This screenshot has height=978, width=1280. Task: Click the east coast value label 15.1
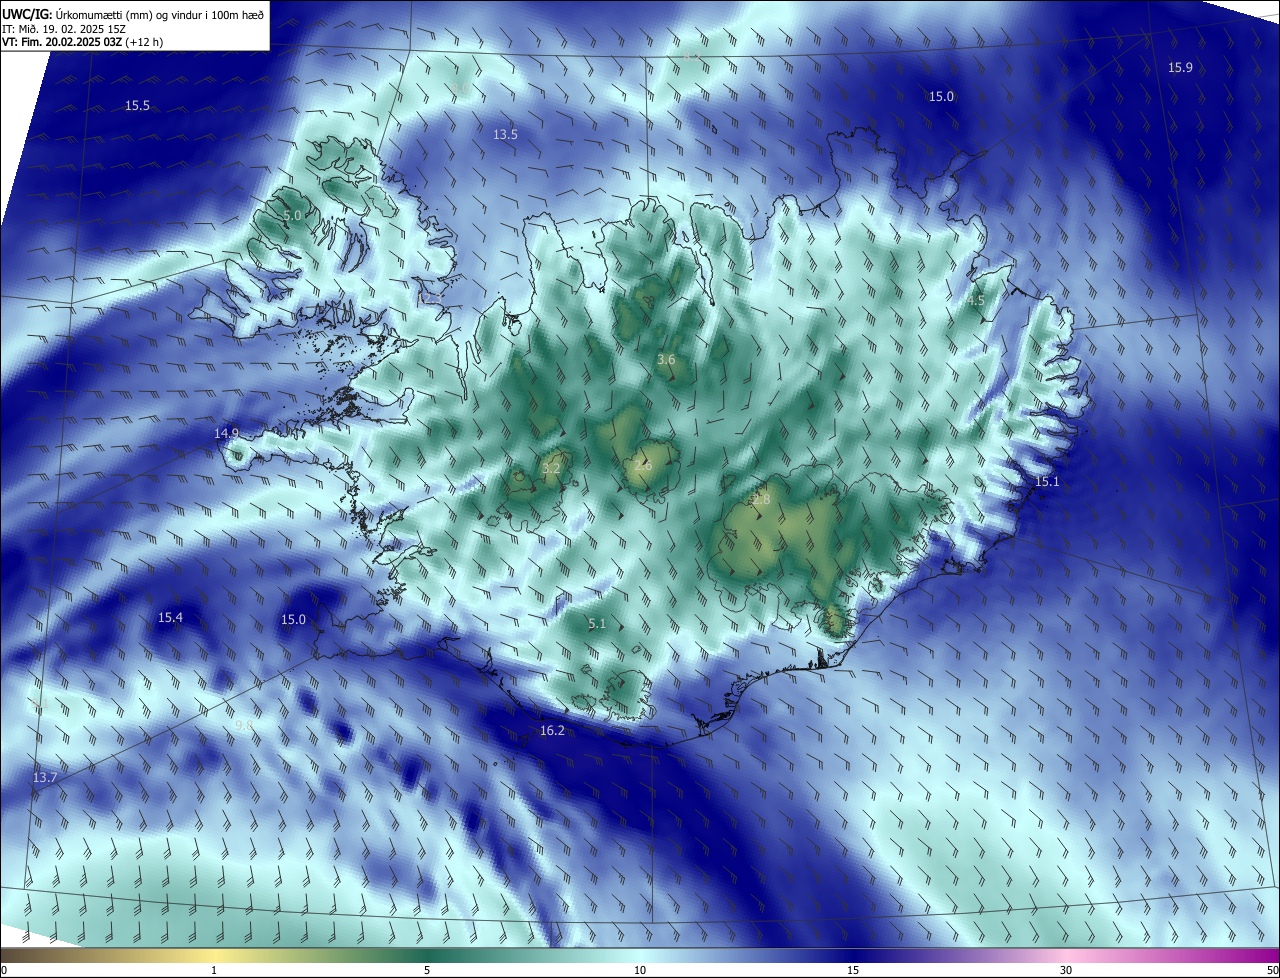1047,482
